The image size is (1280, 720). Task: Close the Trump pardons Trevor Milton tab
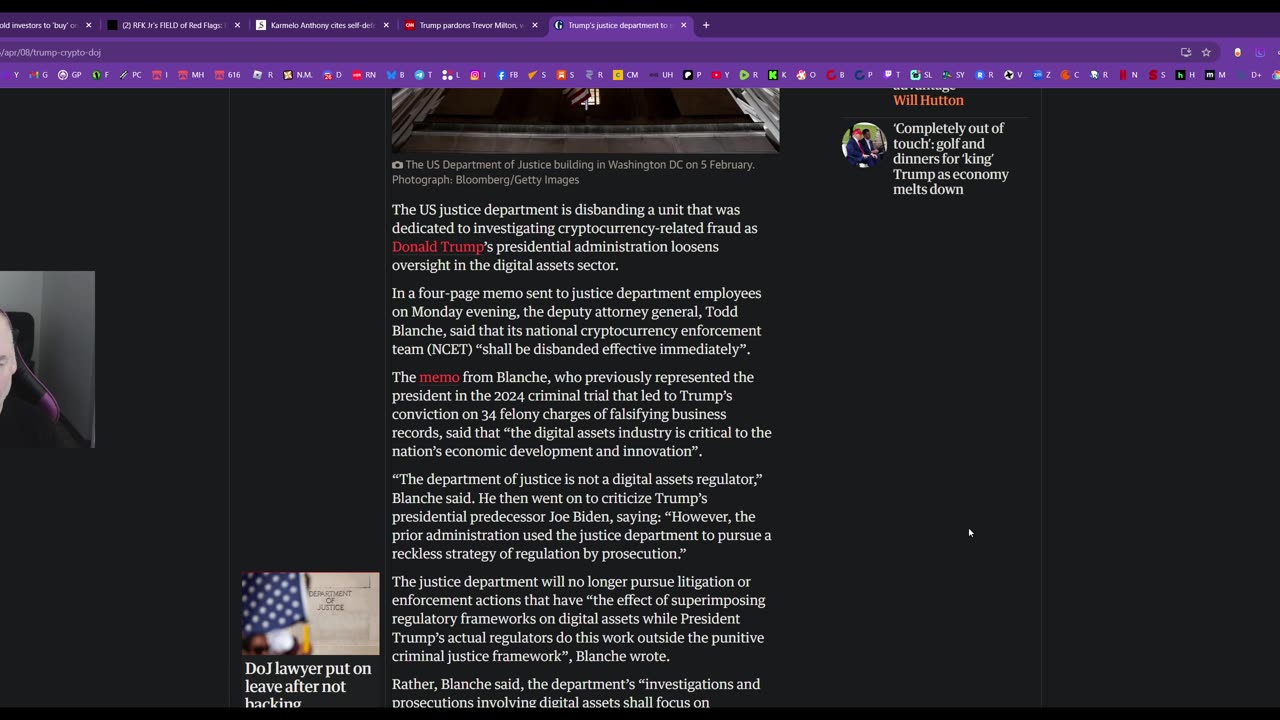point(535,25)
